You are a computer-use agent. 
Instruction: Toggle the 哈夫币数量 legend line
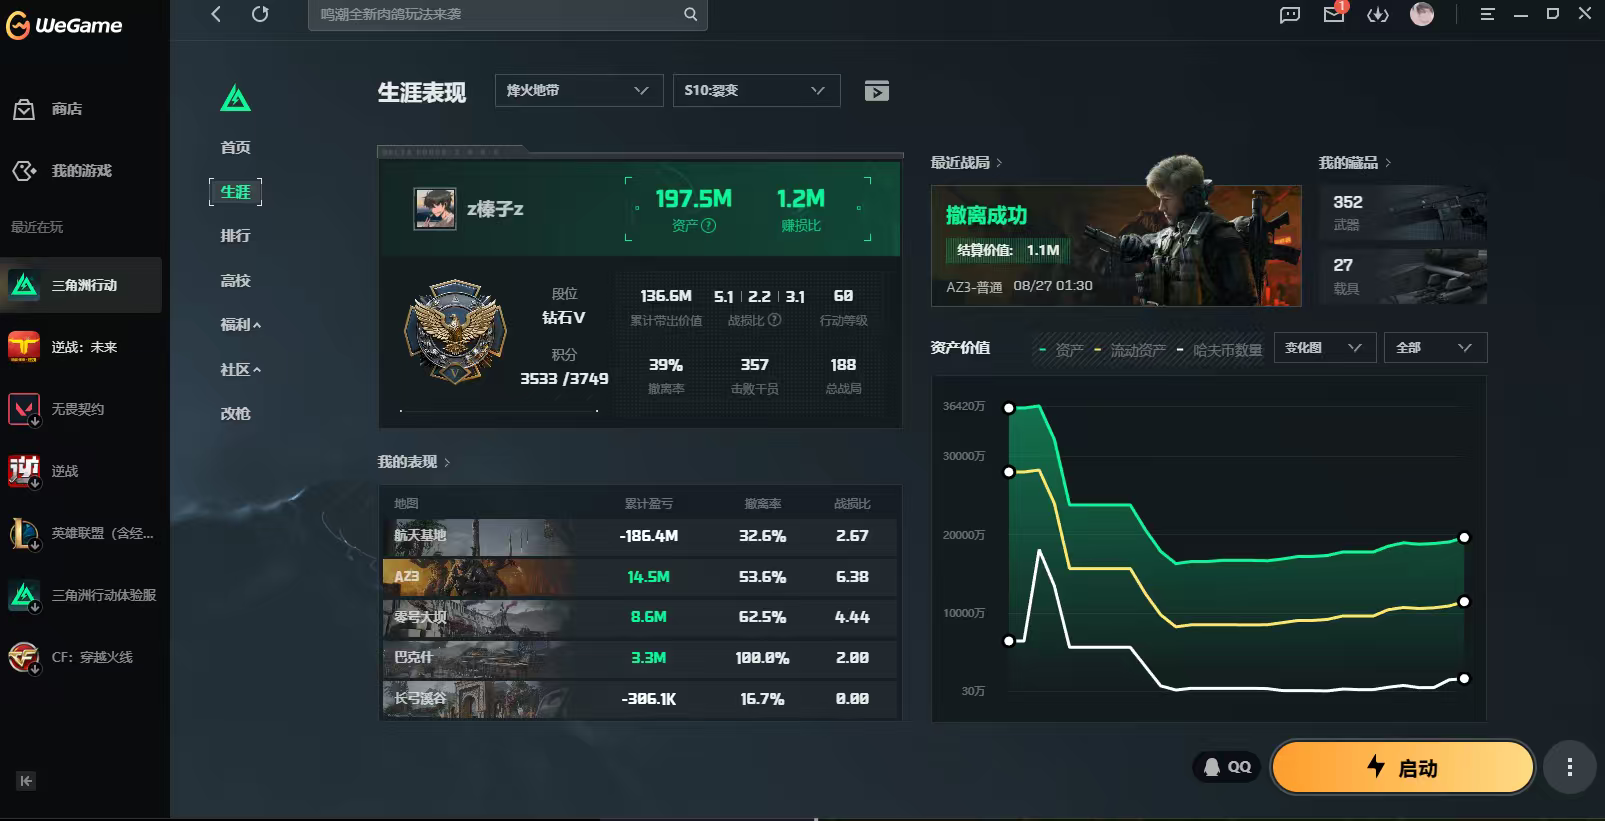(1219, 350)
